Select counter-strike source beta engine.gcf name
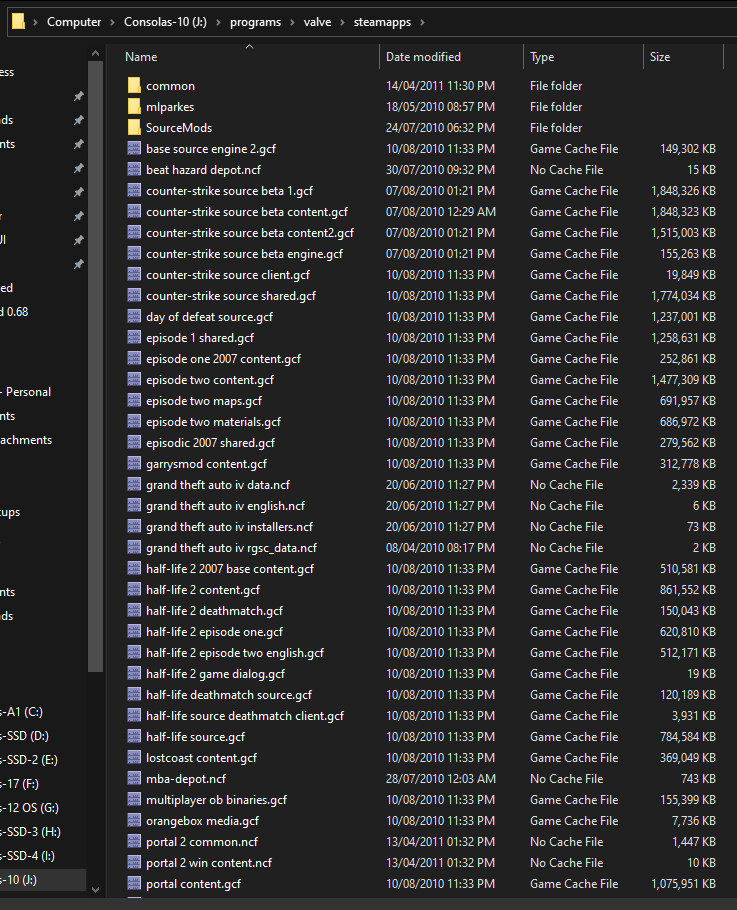Image resolution: width=737 pixels, height=910 pixels. click(244, 254)
